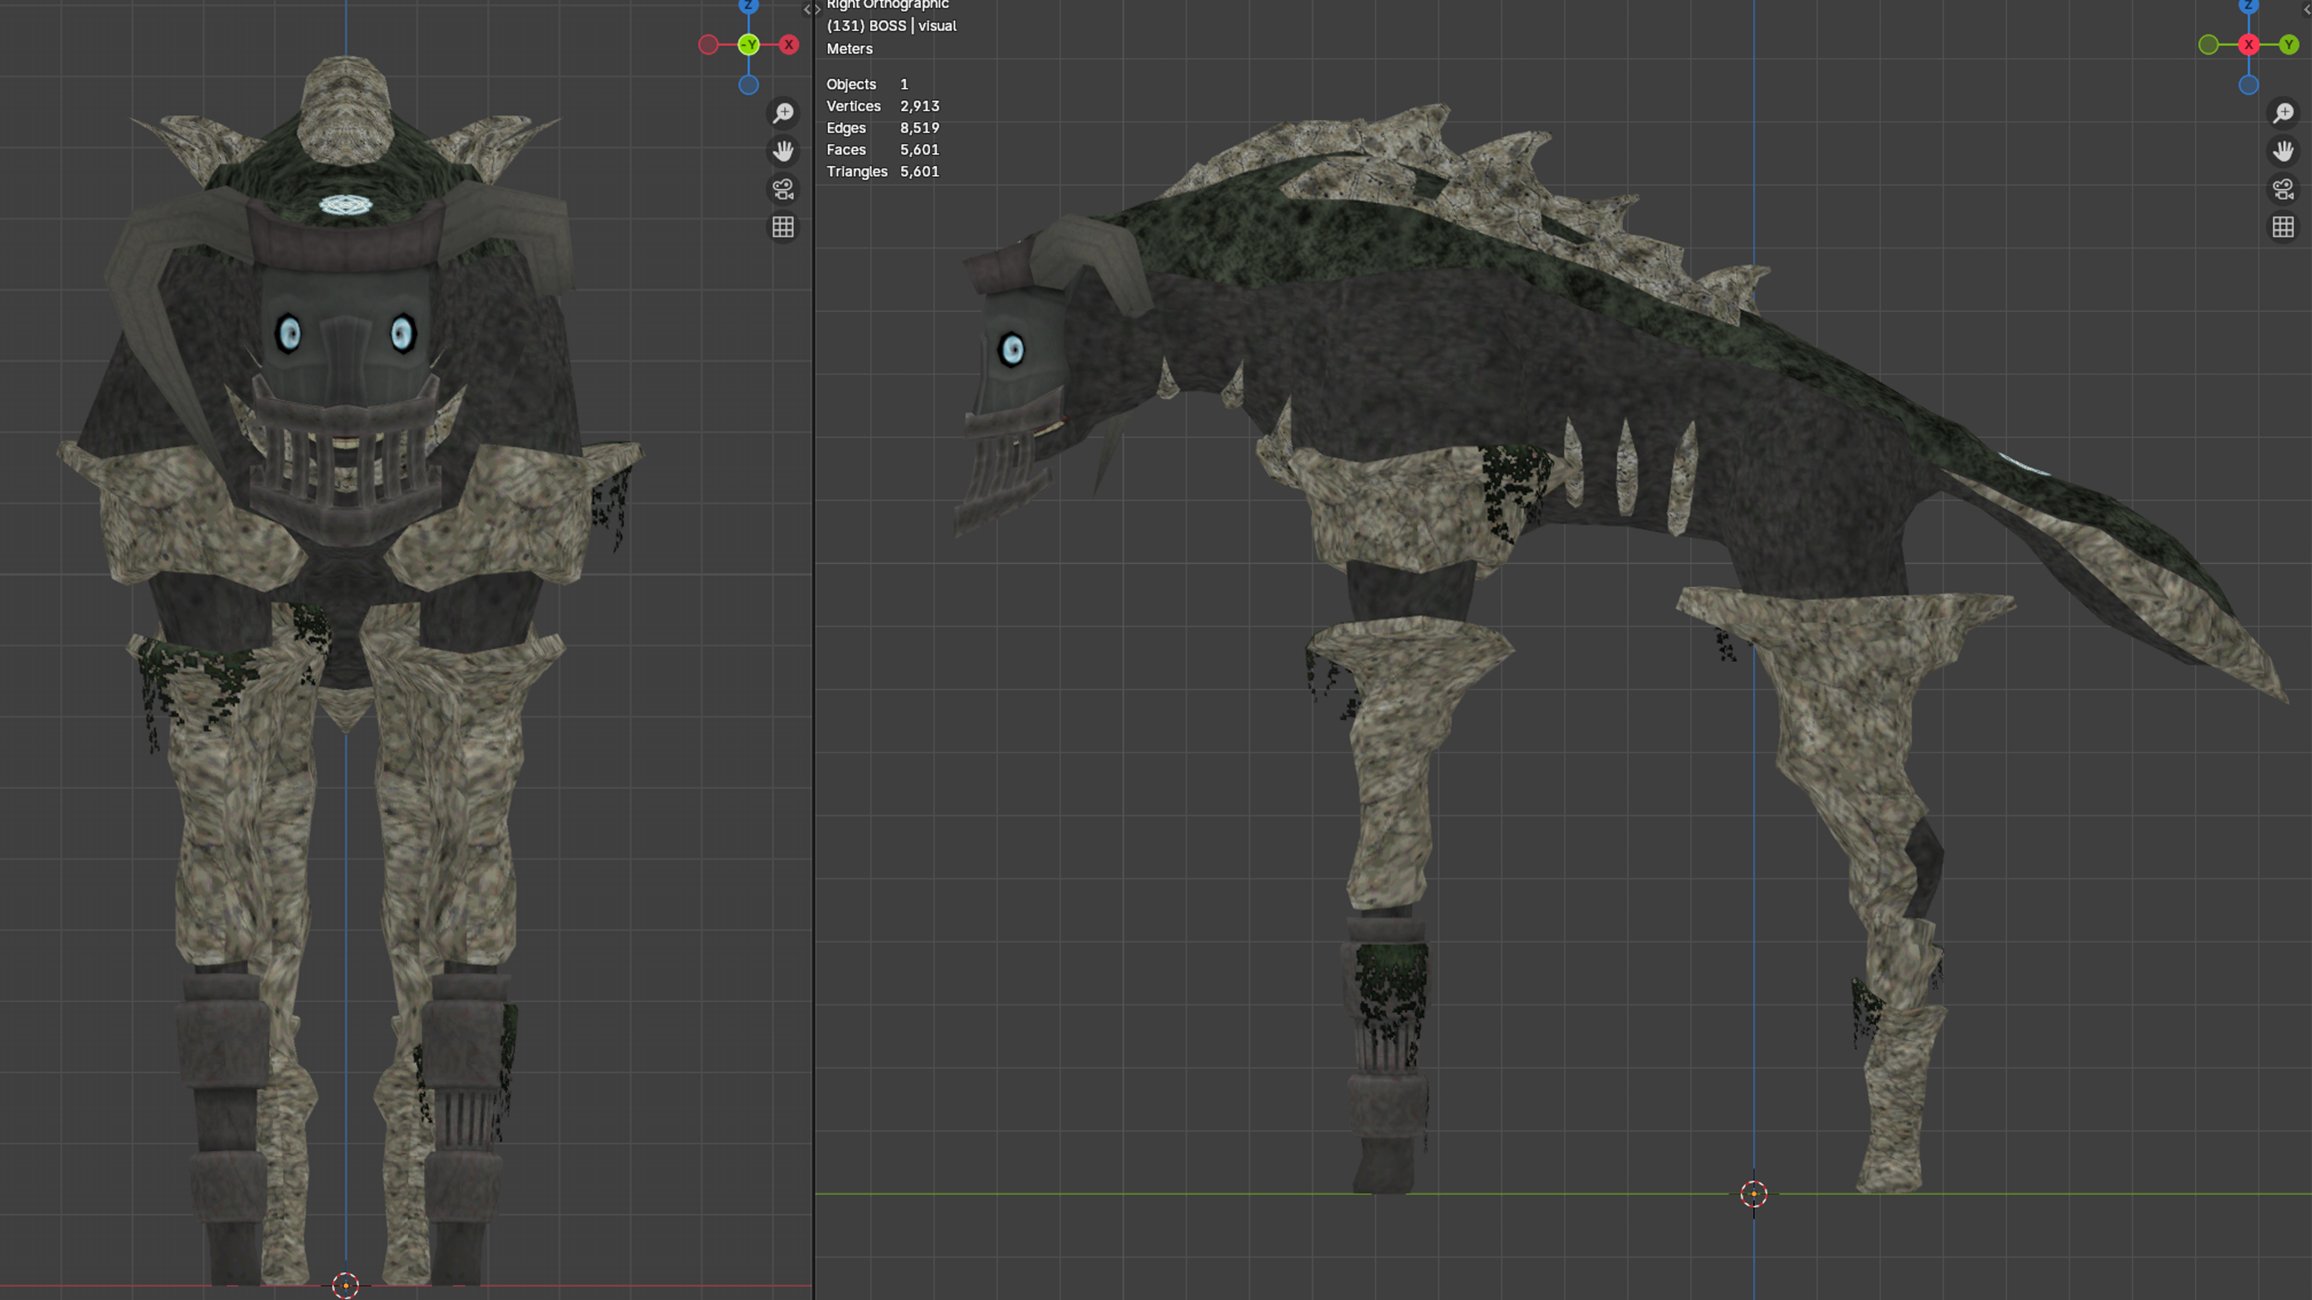Expand sidebar arrow of Right Orthographic viewport
Image resolution: width=2312 pixels, height=1300 pixels.
(2307, 9)
